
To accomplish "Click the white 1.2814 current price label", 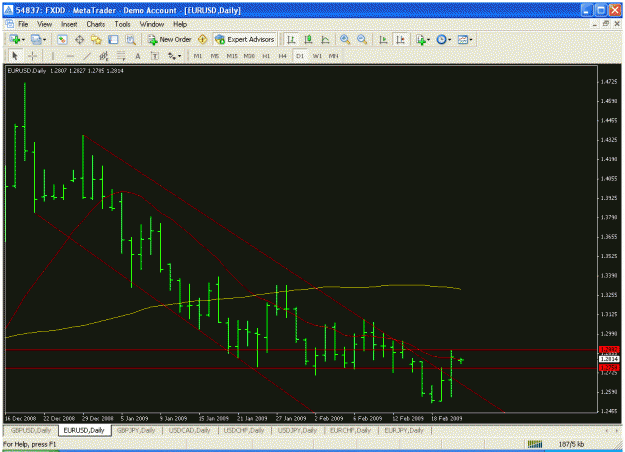I will tap(609, 359).
